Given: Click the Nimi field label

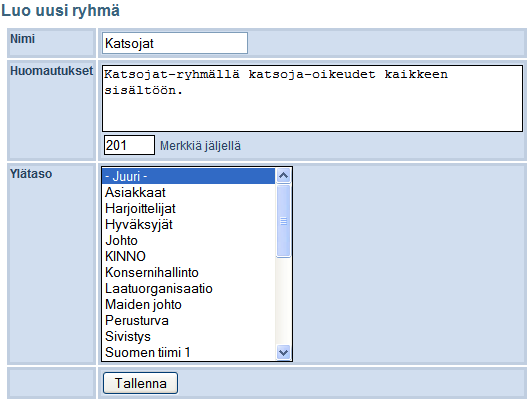Looking at the screenshot, I should (x=22, y=39).
